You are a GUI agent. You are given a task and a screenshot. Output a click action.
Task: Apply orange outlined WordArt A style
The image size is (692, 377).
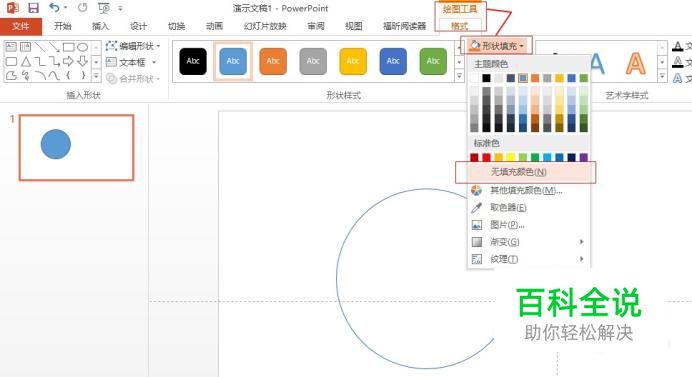click(636, 63)
